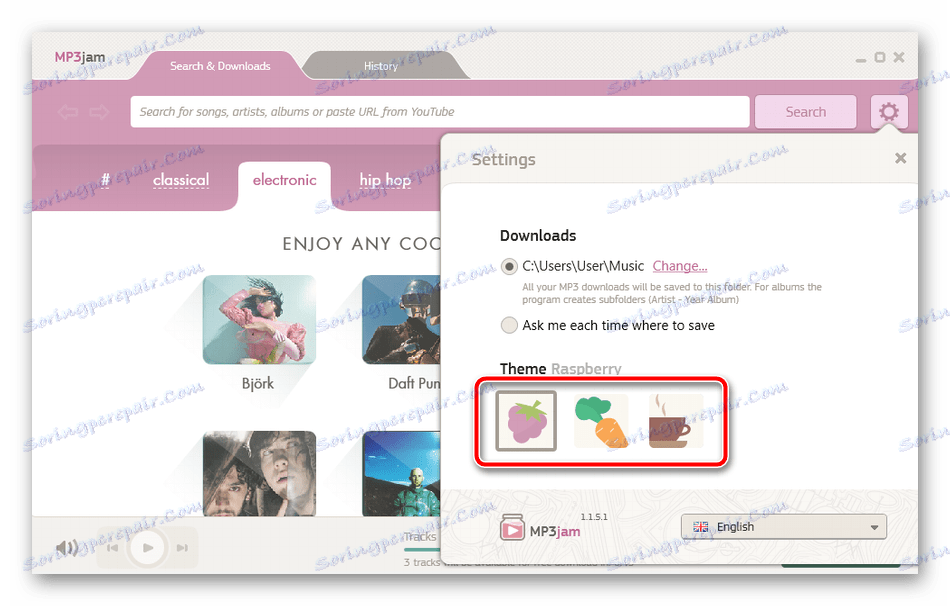Select the coffee cup theme icon
Viewport: 950px width, 606px height.
click(x=676, y=421)
